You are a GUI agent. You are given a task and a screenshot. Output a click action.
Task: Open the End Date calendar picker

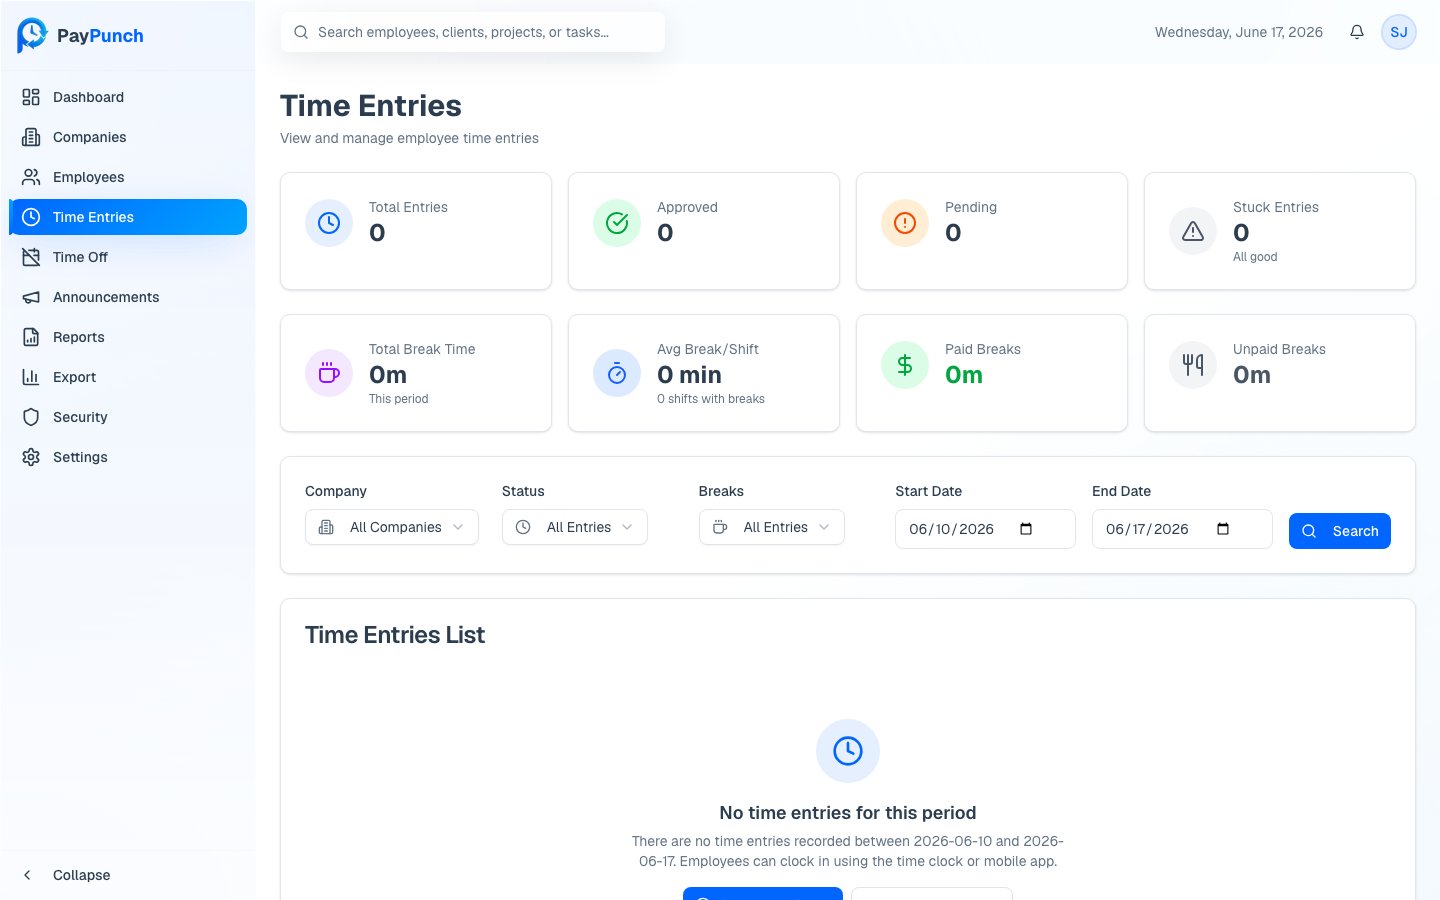[1223, 529]
